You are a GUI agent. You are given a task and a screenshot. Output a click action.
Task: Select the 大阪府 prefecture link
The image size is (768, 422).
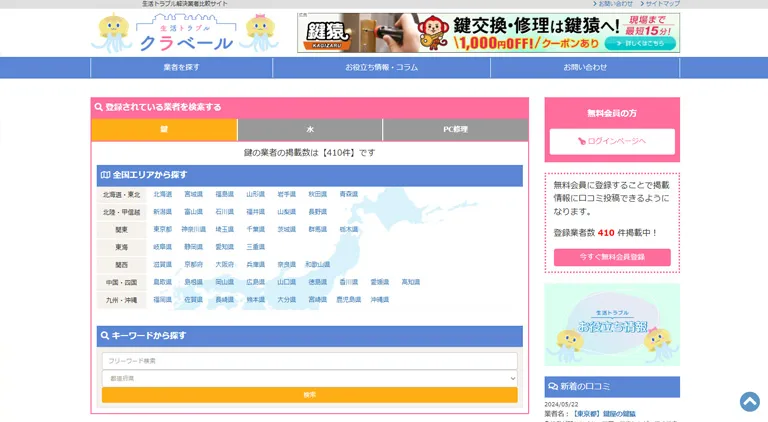pyautogui.click(x=224, y=264)
